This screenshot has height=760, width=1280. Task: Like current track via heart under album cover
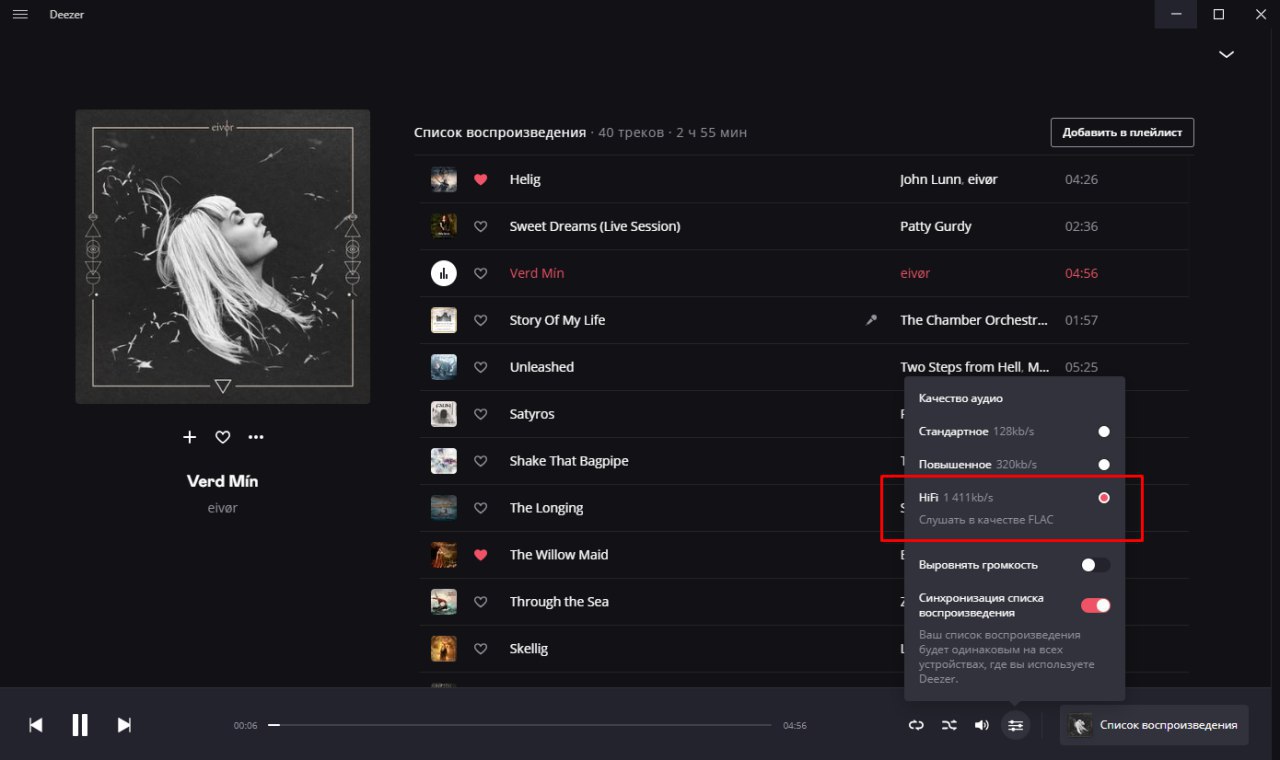(x=223, y=437)
